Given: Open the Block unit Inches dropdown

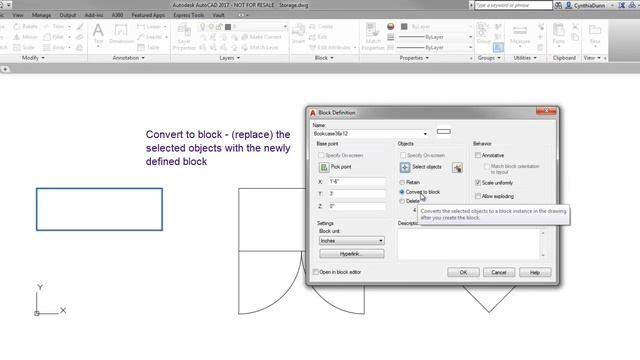Looking at the screenshot, I should [x=351, y=241].
